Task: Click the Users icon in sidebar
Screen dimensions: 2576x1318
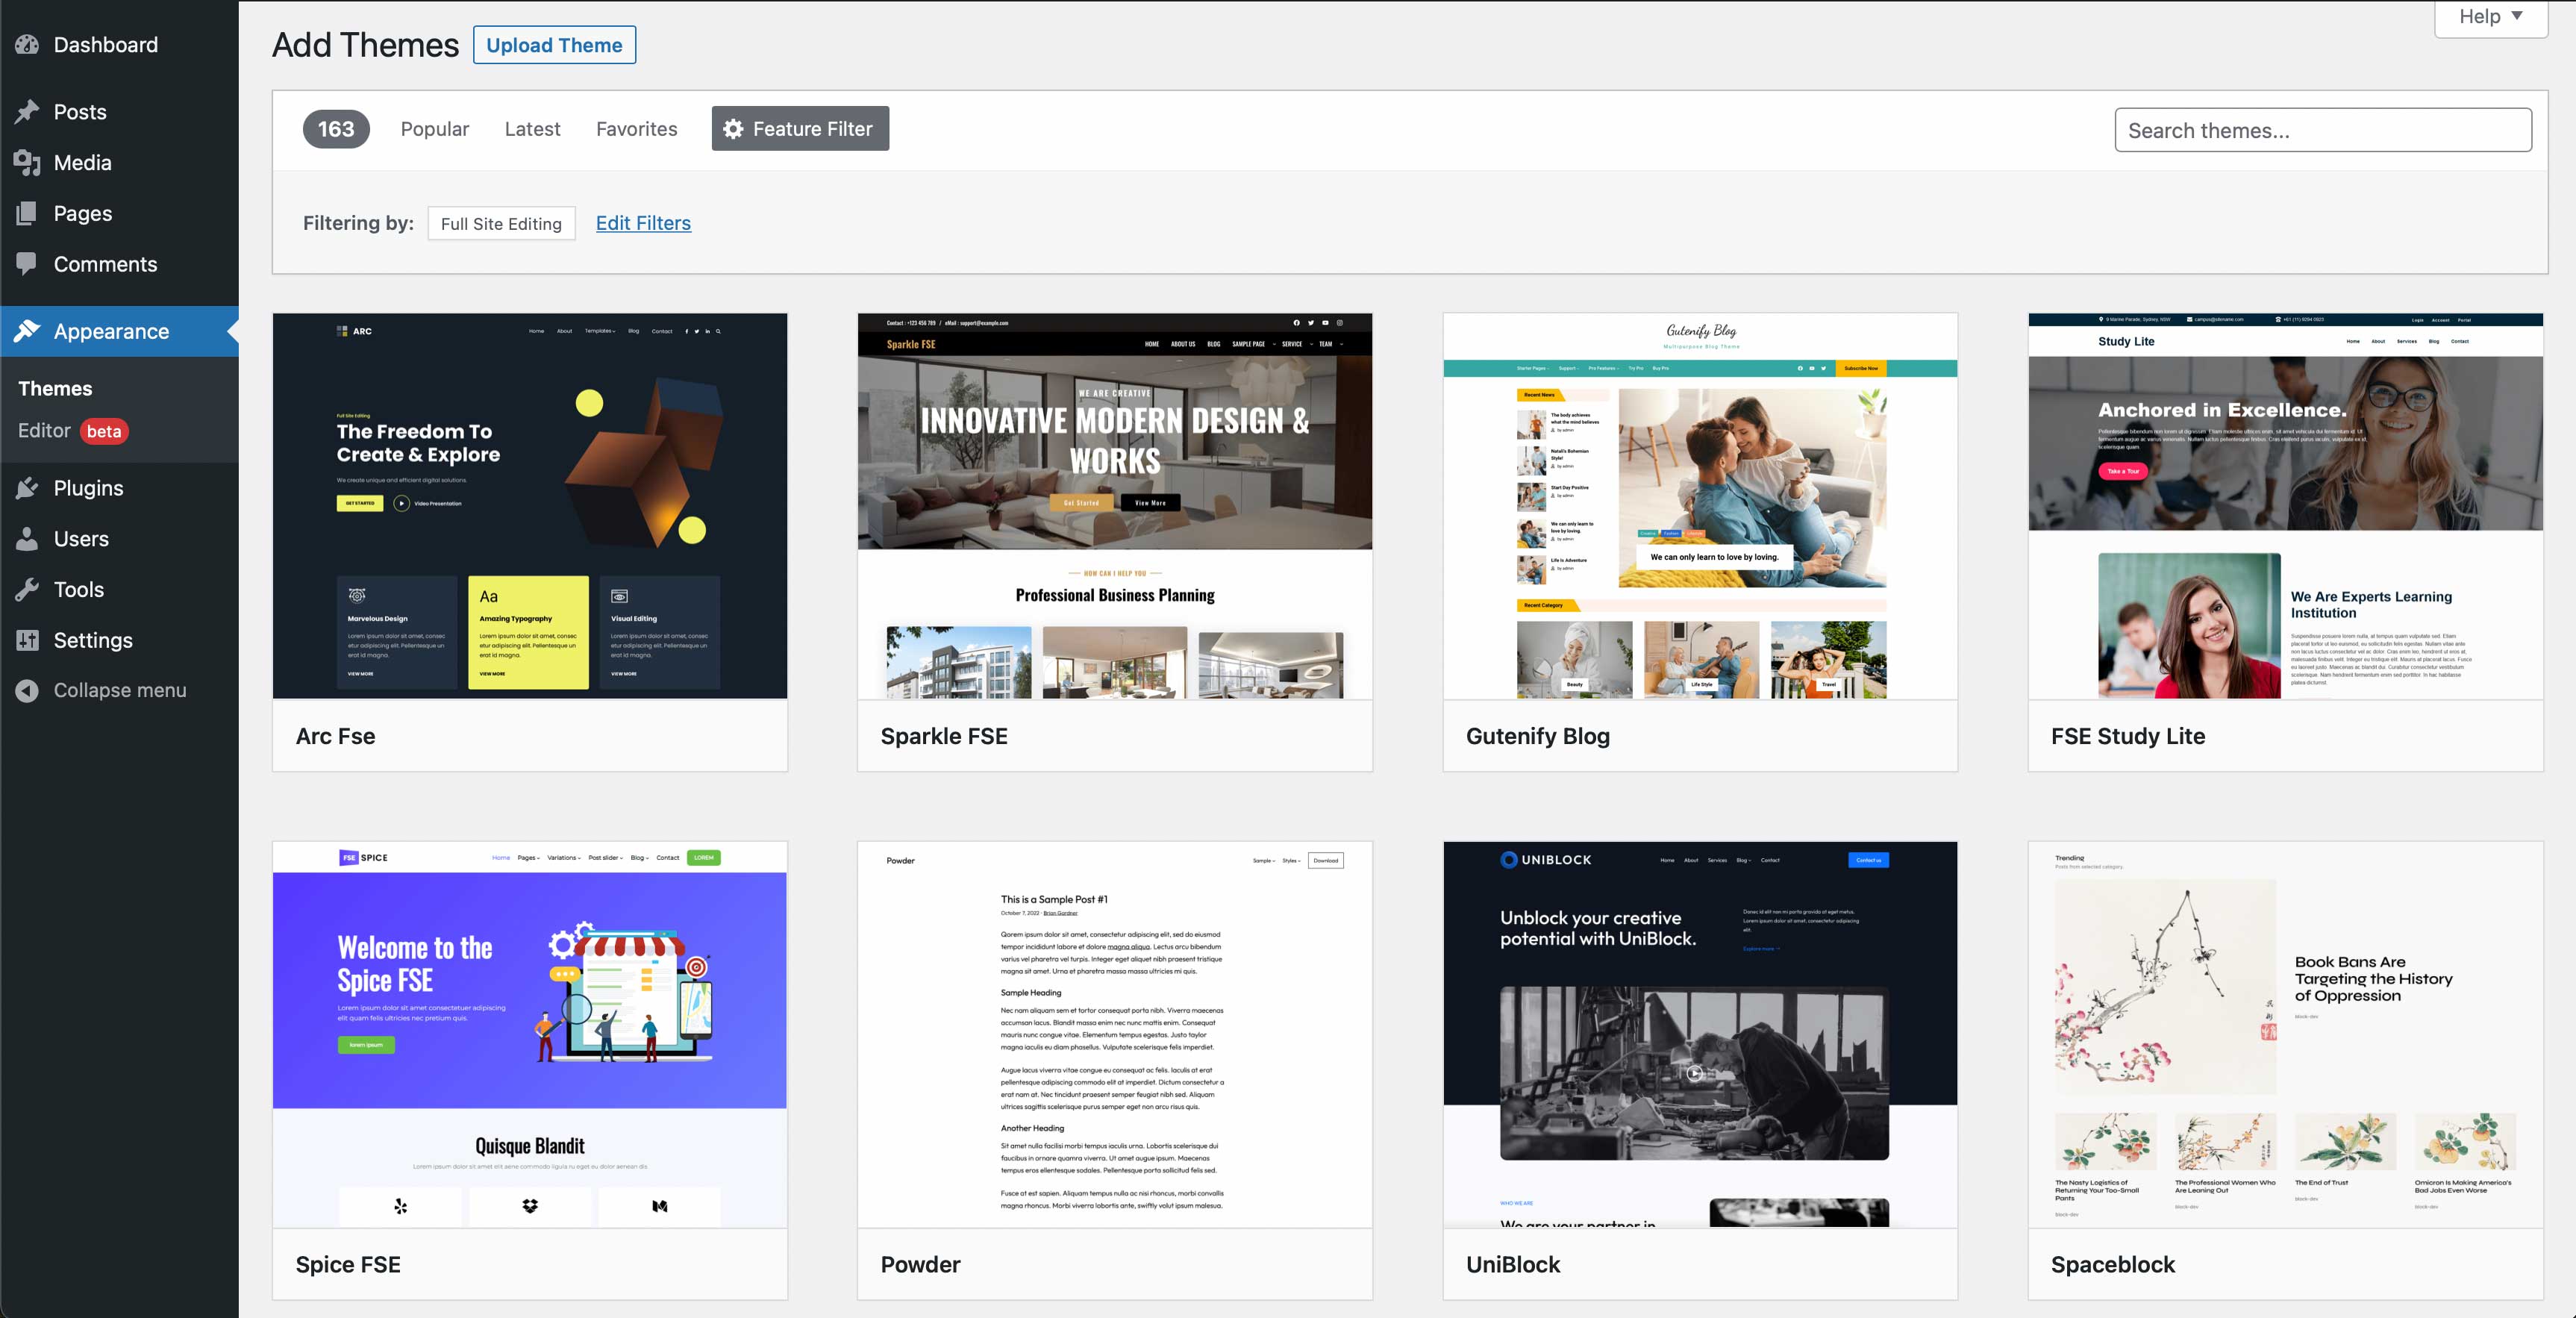Action: [27, 538]
